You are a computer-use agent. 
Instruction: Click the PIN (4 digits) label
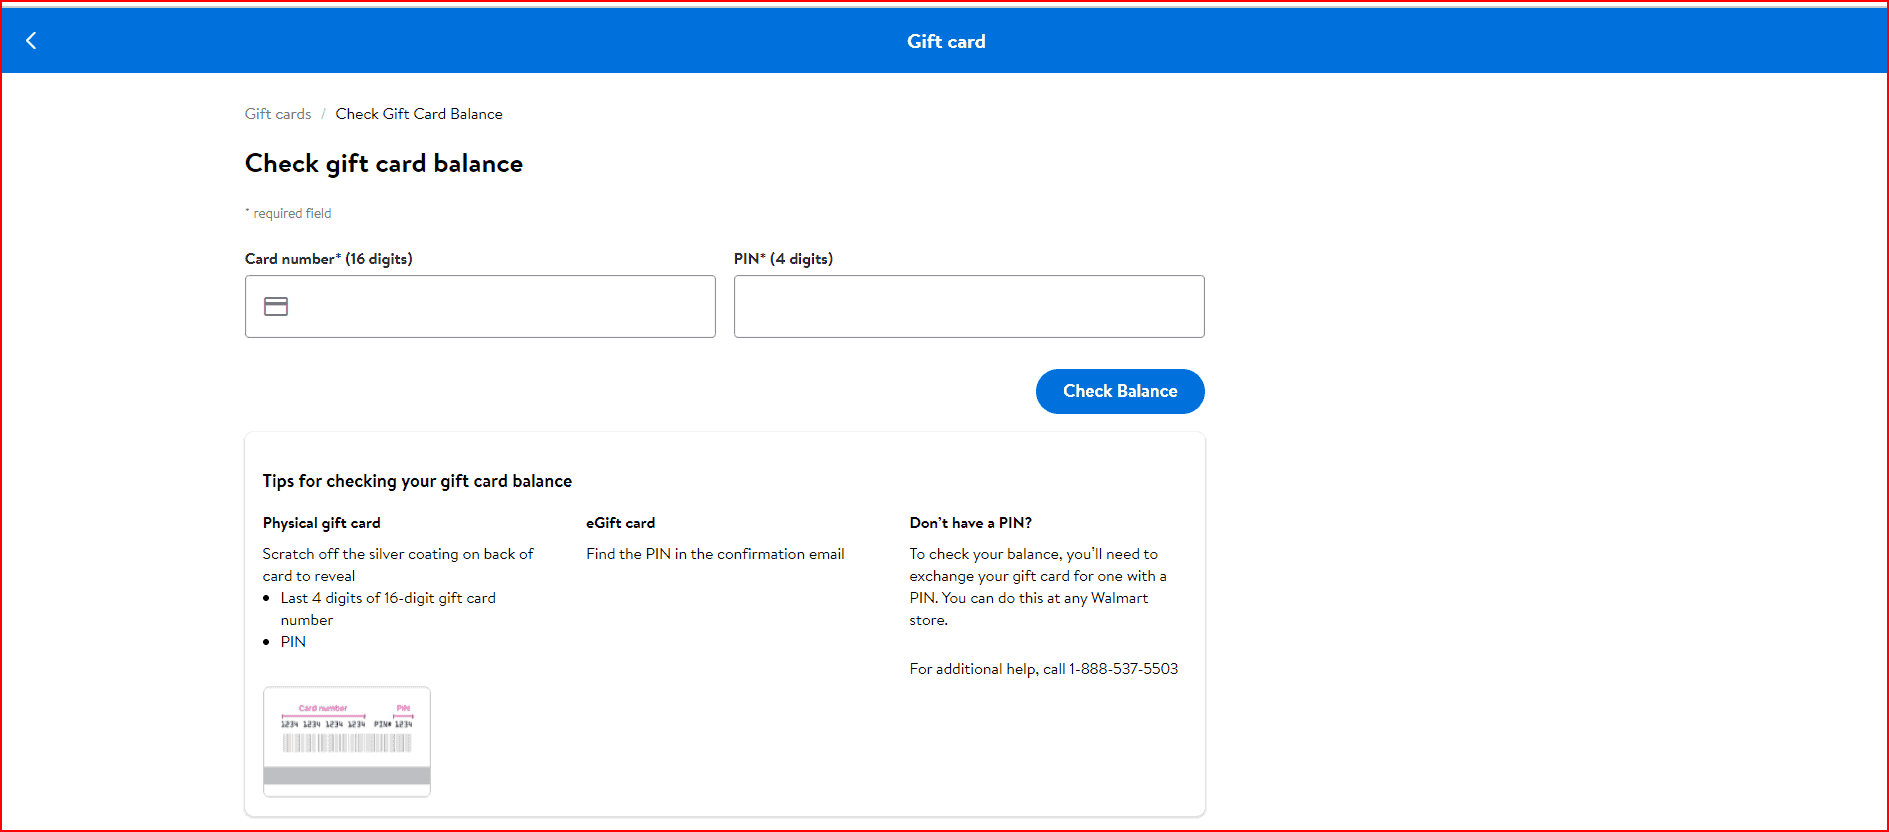tap(783, 259)
